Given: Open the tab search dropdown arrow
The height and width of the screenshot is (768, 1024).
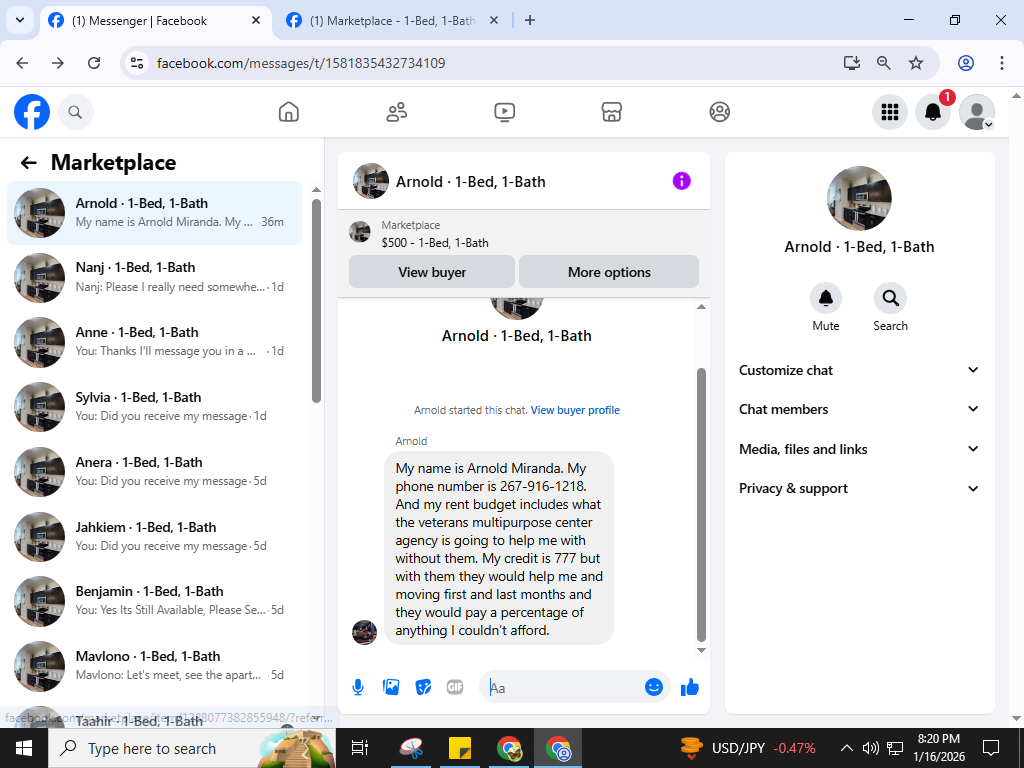Looking at the screenshot, I should tap(20, 20).
